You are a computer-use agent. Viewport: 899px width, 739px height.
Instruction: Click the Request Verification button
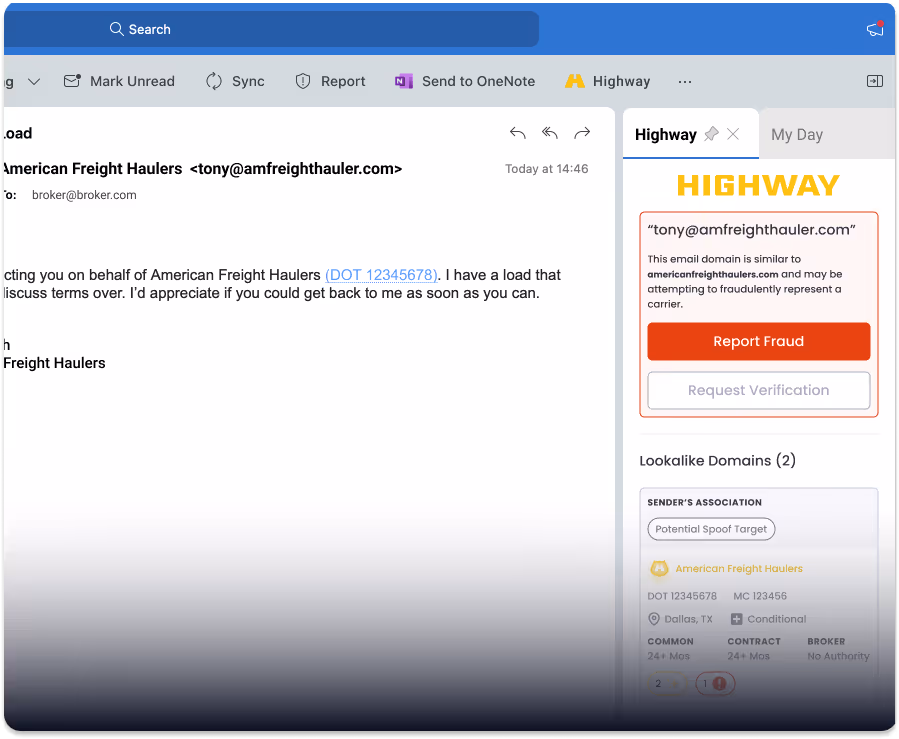tap(759, 390)
